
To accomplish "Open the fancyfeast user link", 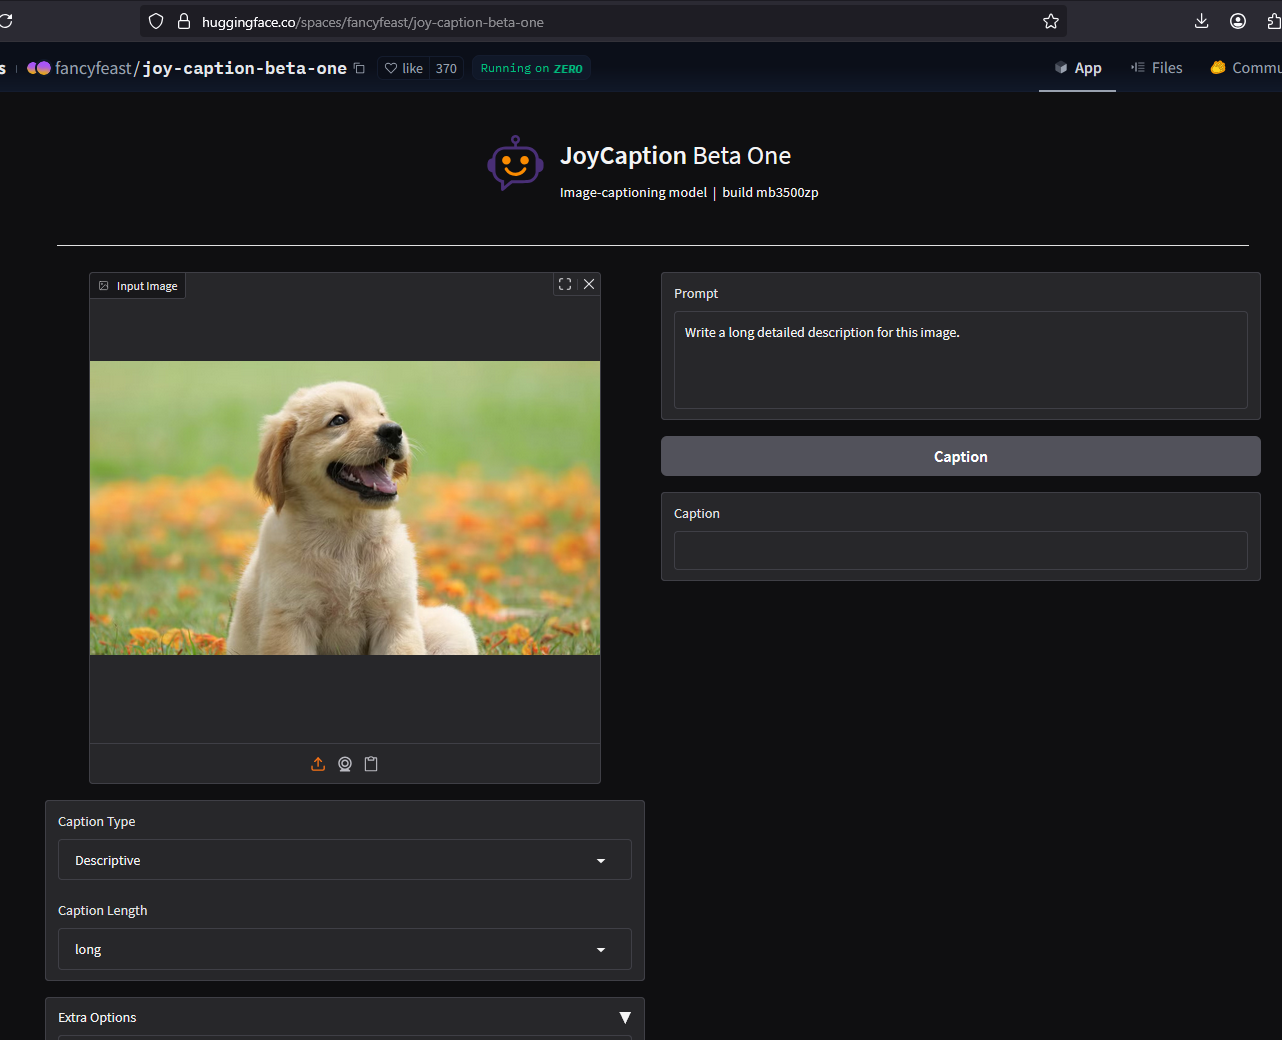I will pyautogui.click(x=93, y=68).
